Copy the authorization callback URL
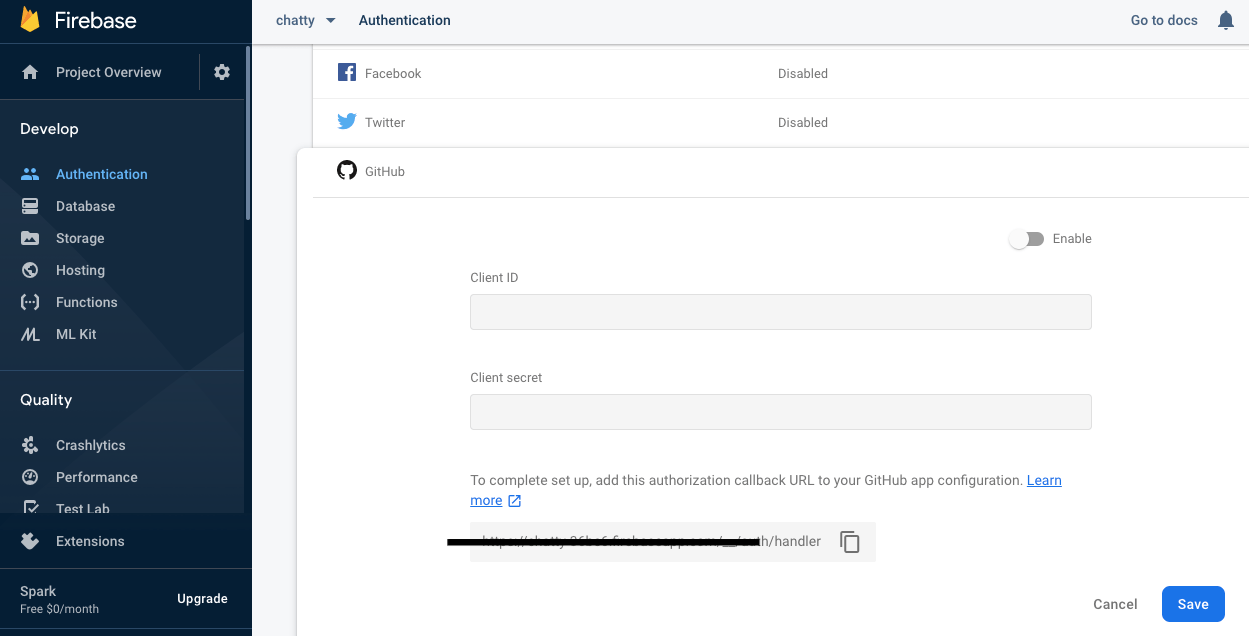The image size is (1249, 636). tap(850, 542)
